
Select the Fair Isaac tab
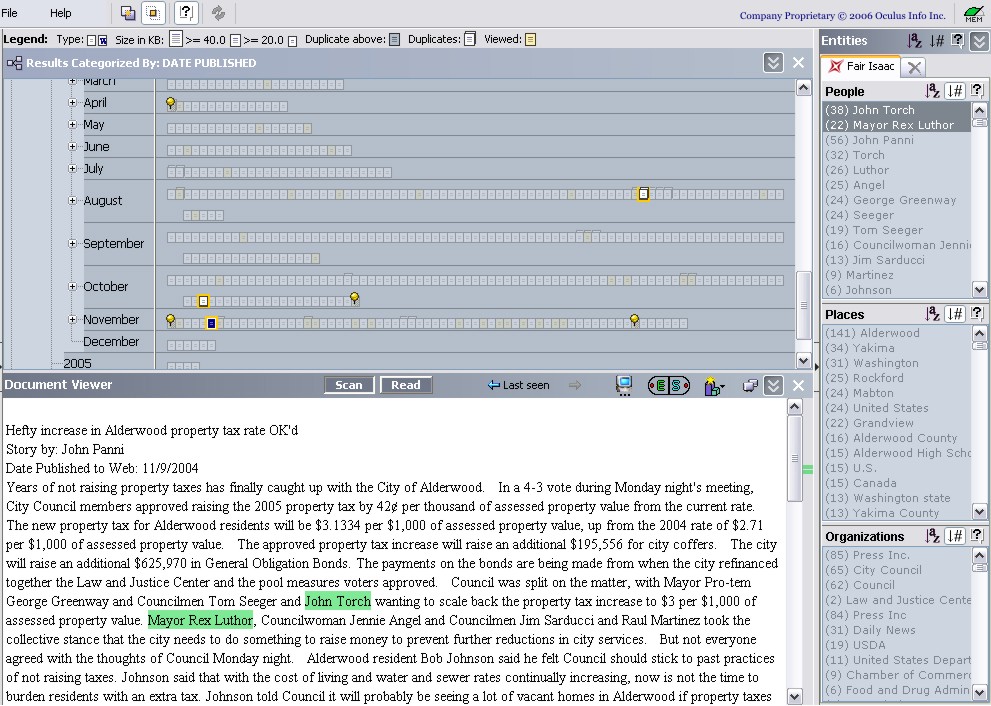click(x=861, y=67)
